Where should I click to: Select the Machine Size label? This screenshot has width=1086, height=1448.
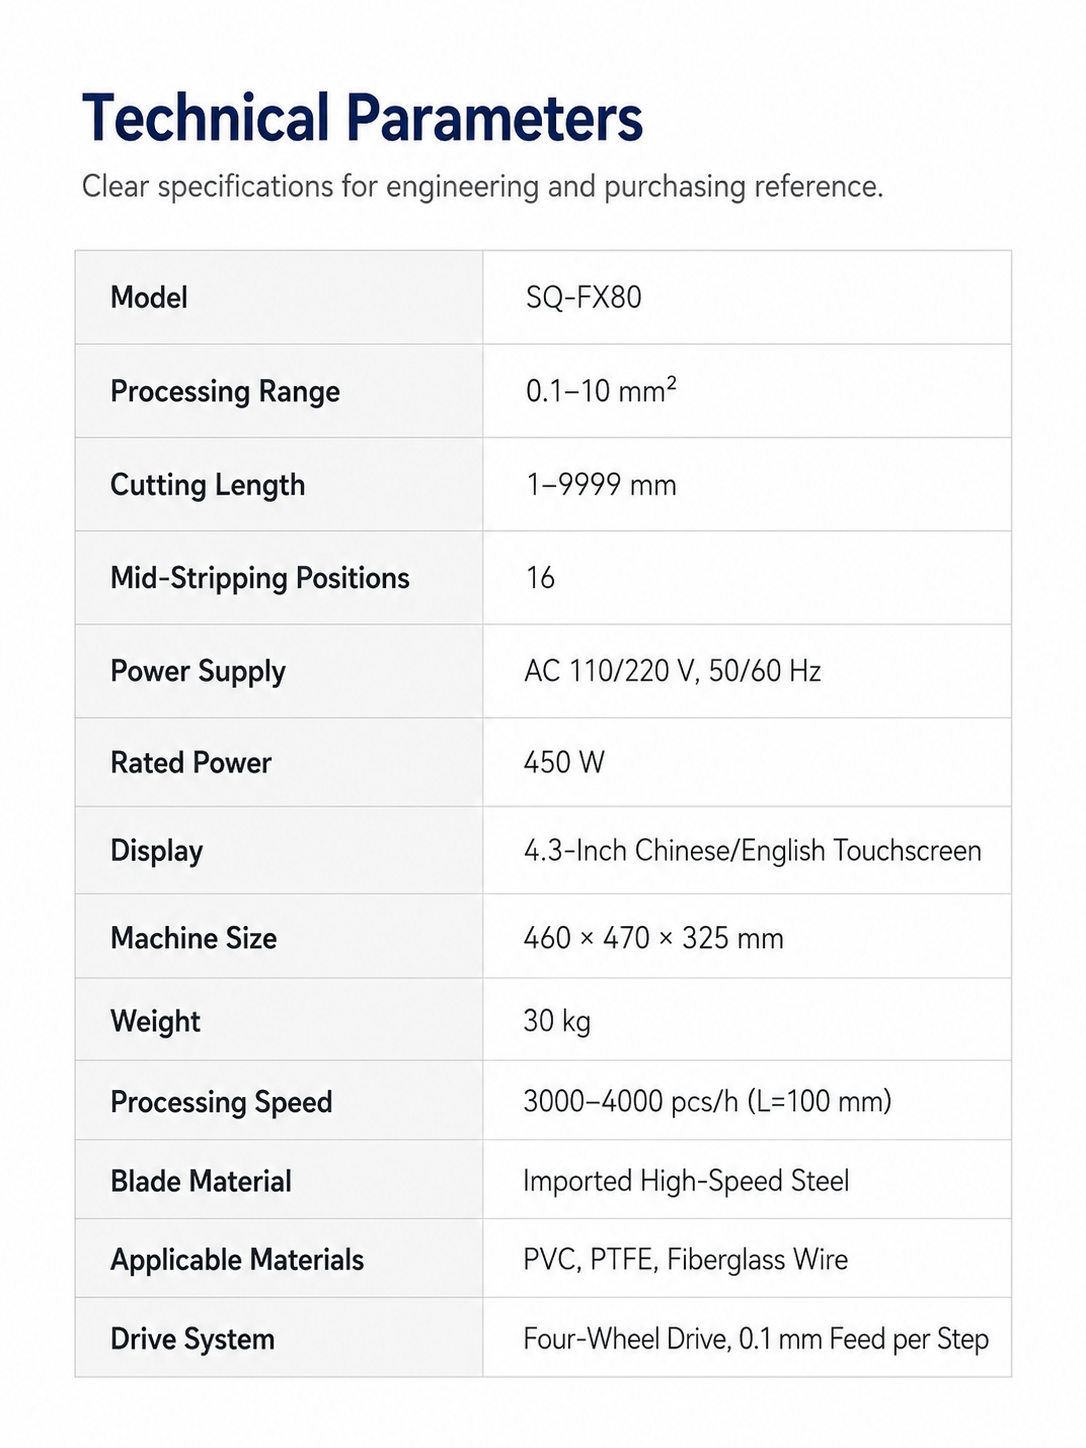pos(194,938)
